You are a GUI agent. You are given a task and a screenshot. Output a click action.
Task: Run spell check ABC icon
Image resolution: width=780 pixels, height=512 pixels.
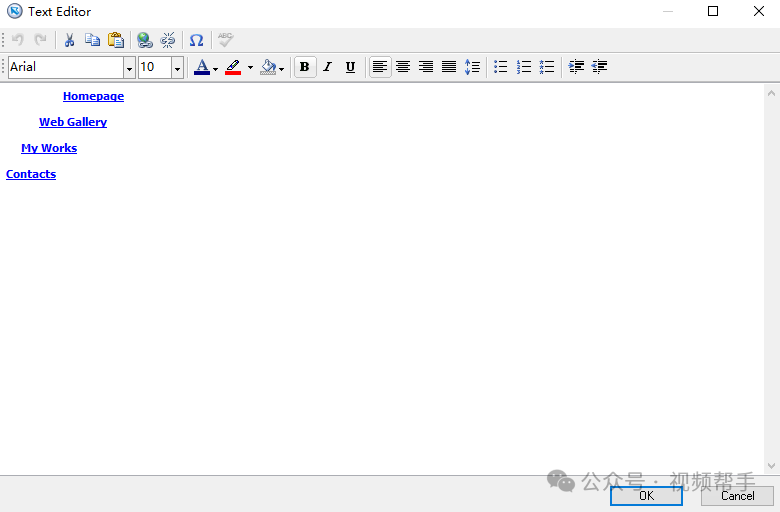[225, 40]
